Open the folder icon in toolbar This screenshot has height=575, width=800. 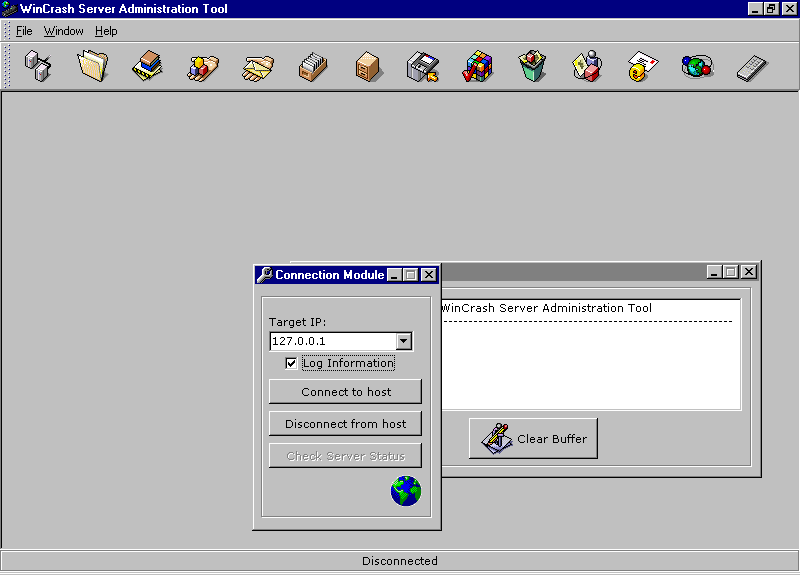pos(93,67)
